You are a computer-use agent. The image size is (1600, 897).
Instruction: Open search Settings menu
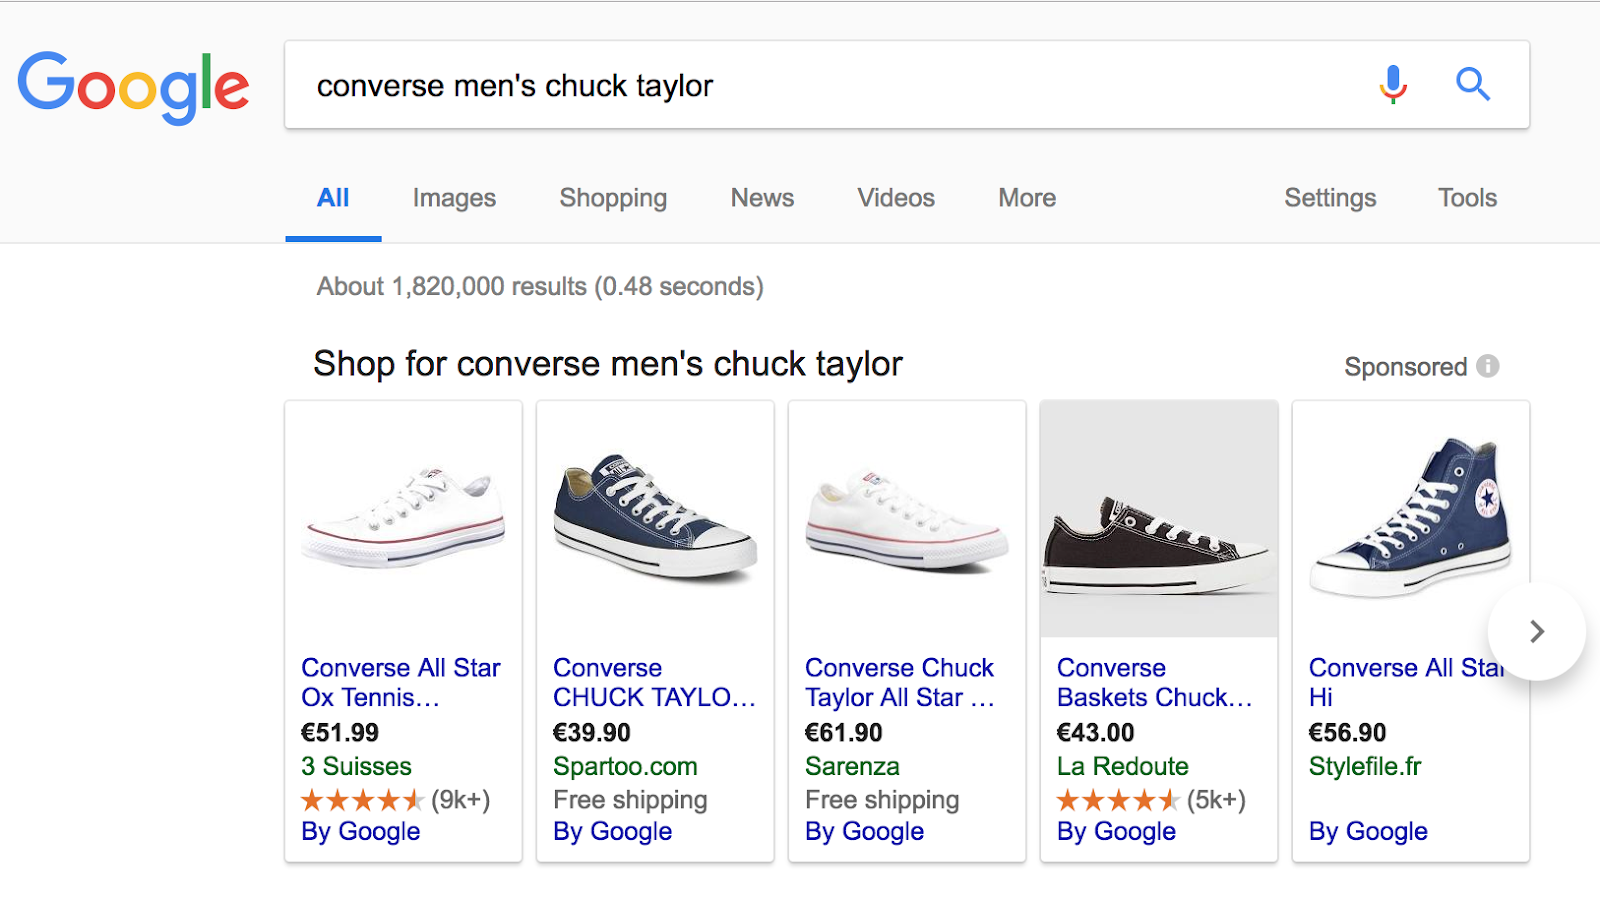coord(1330,198)
